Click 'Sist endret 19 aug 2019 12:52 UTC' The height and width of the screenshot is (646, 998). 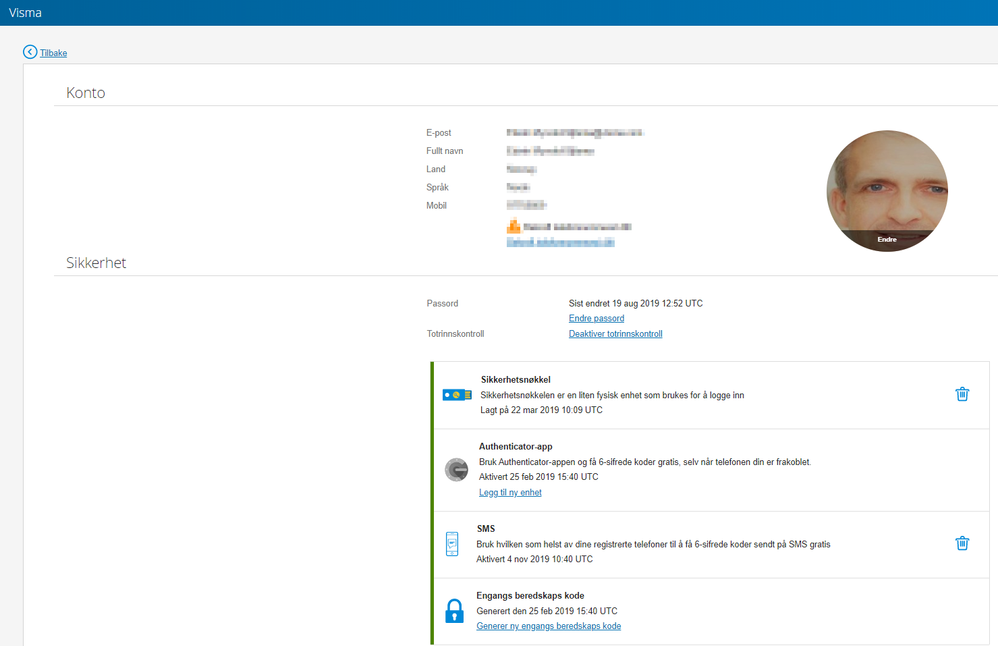pyautogui.click(x=636, y=304)
